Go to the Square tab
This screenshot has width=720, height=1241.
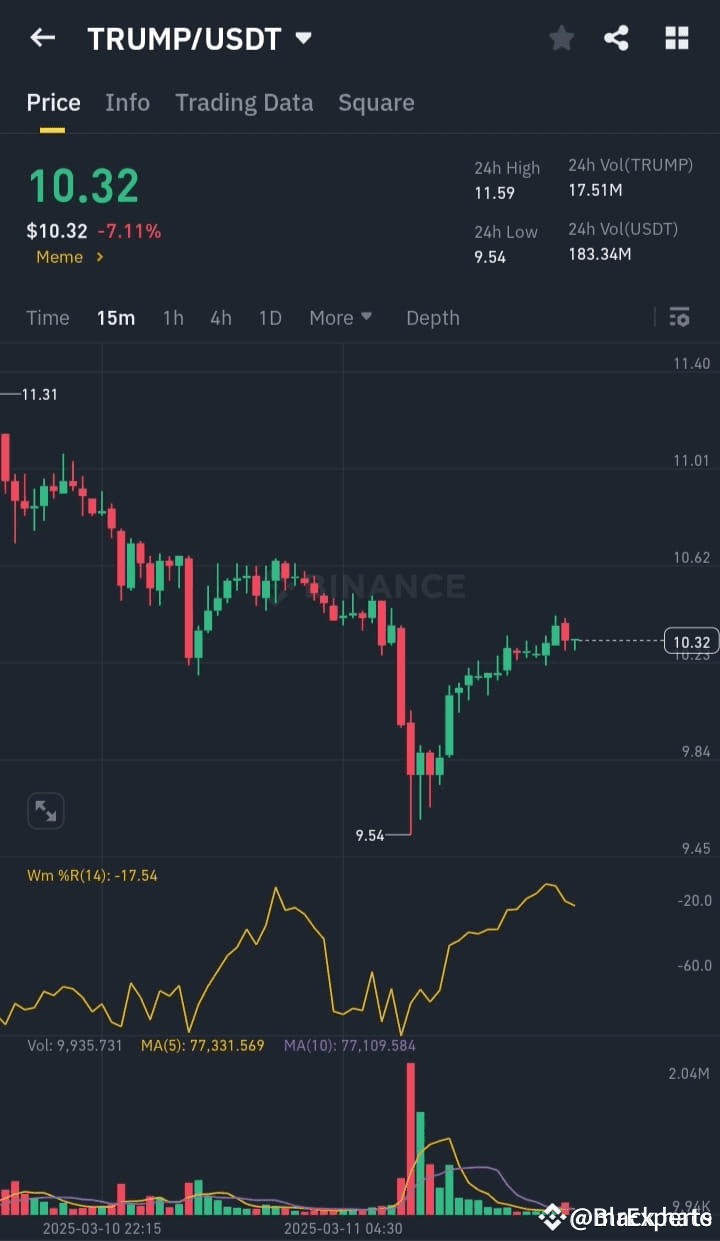point(376,102)
